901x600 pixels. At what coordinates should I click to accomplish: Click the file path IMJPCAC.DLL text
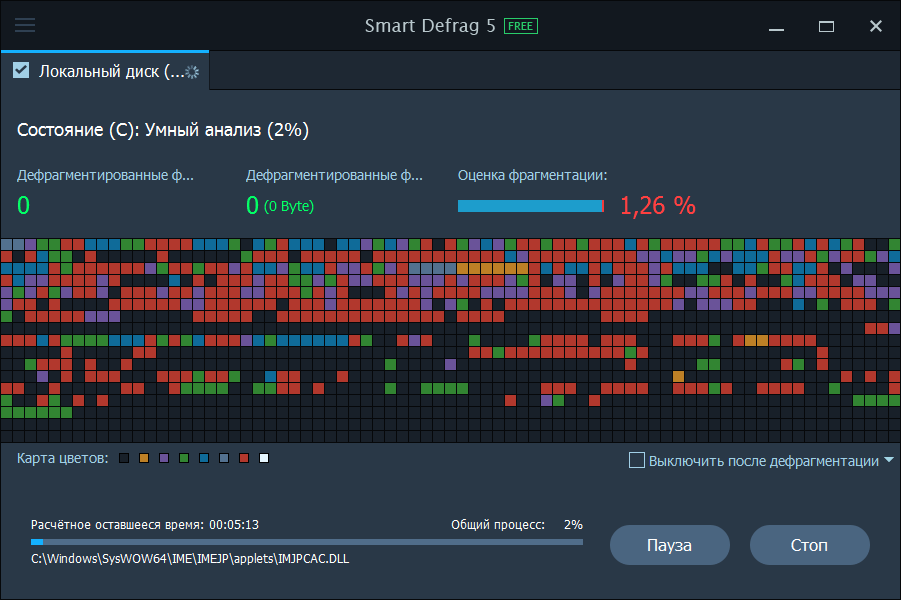(190, 559)
